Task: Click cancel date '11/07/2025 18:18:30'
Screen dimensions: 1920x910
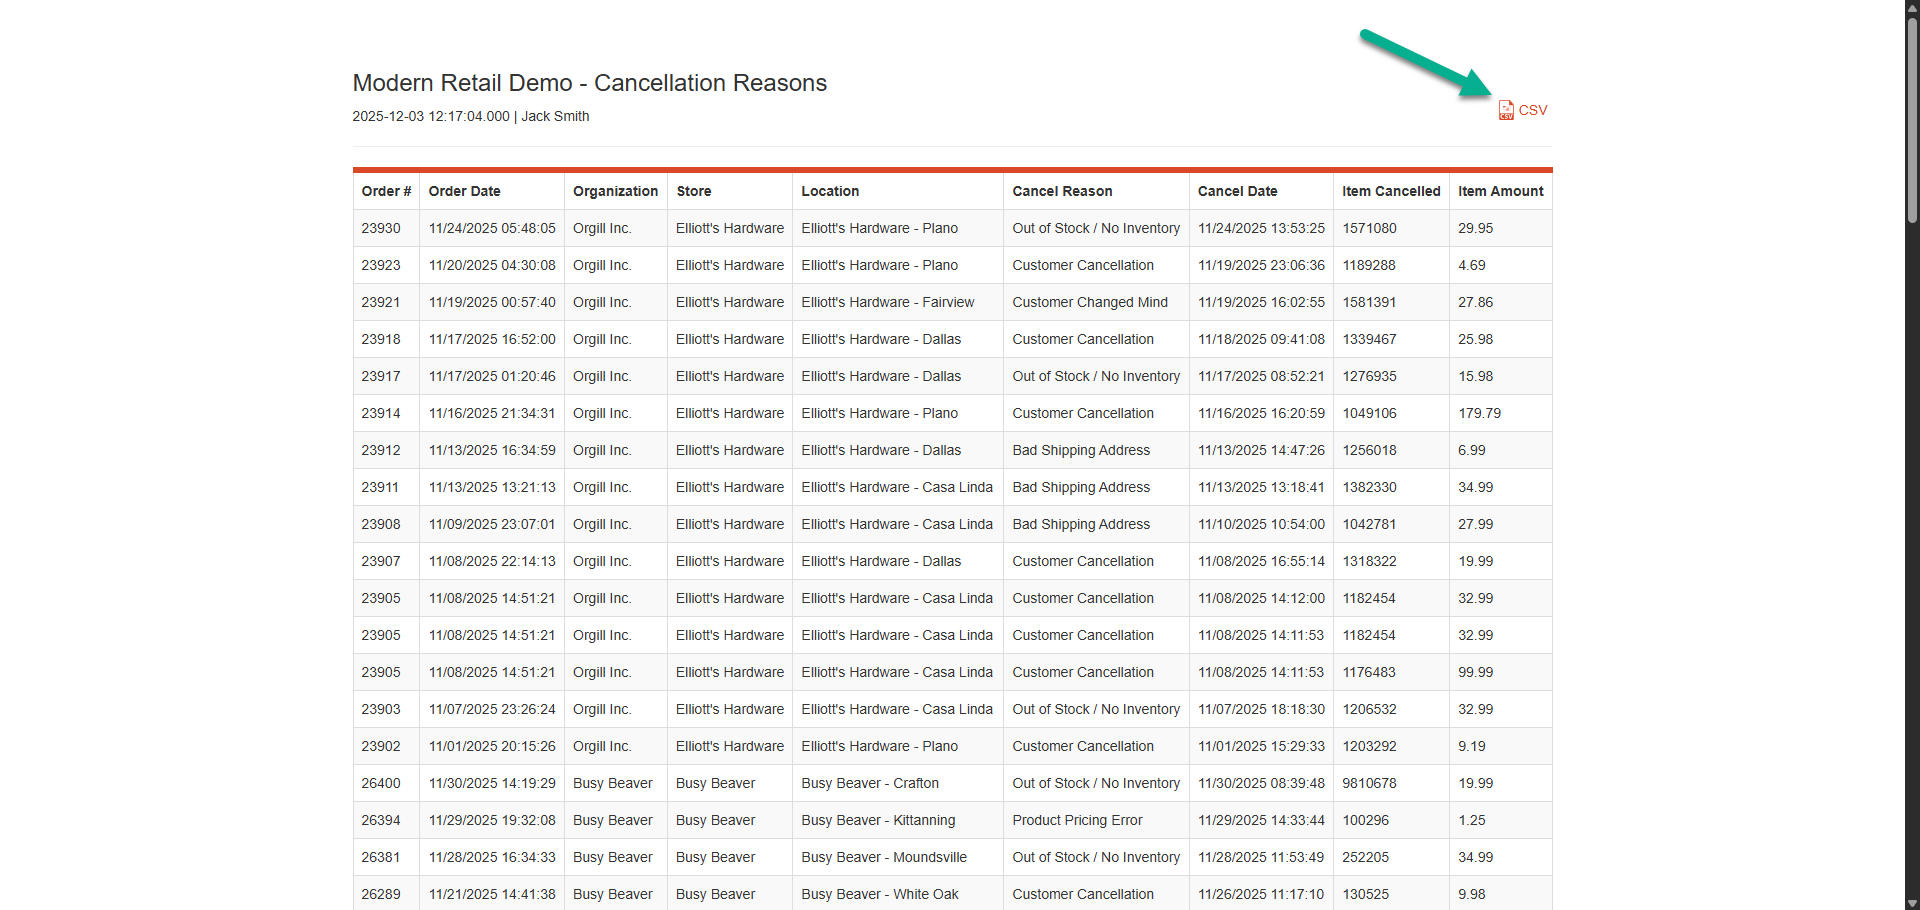Action: coord(1261,709)
